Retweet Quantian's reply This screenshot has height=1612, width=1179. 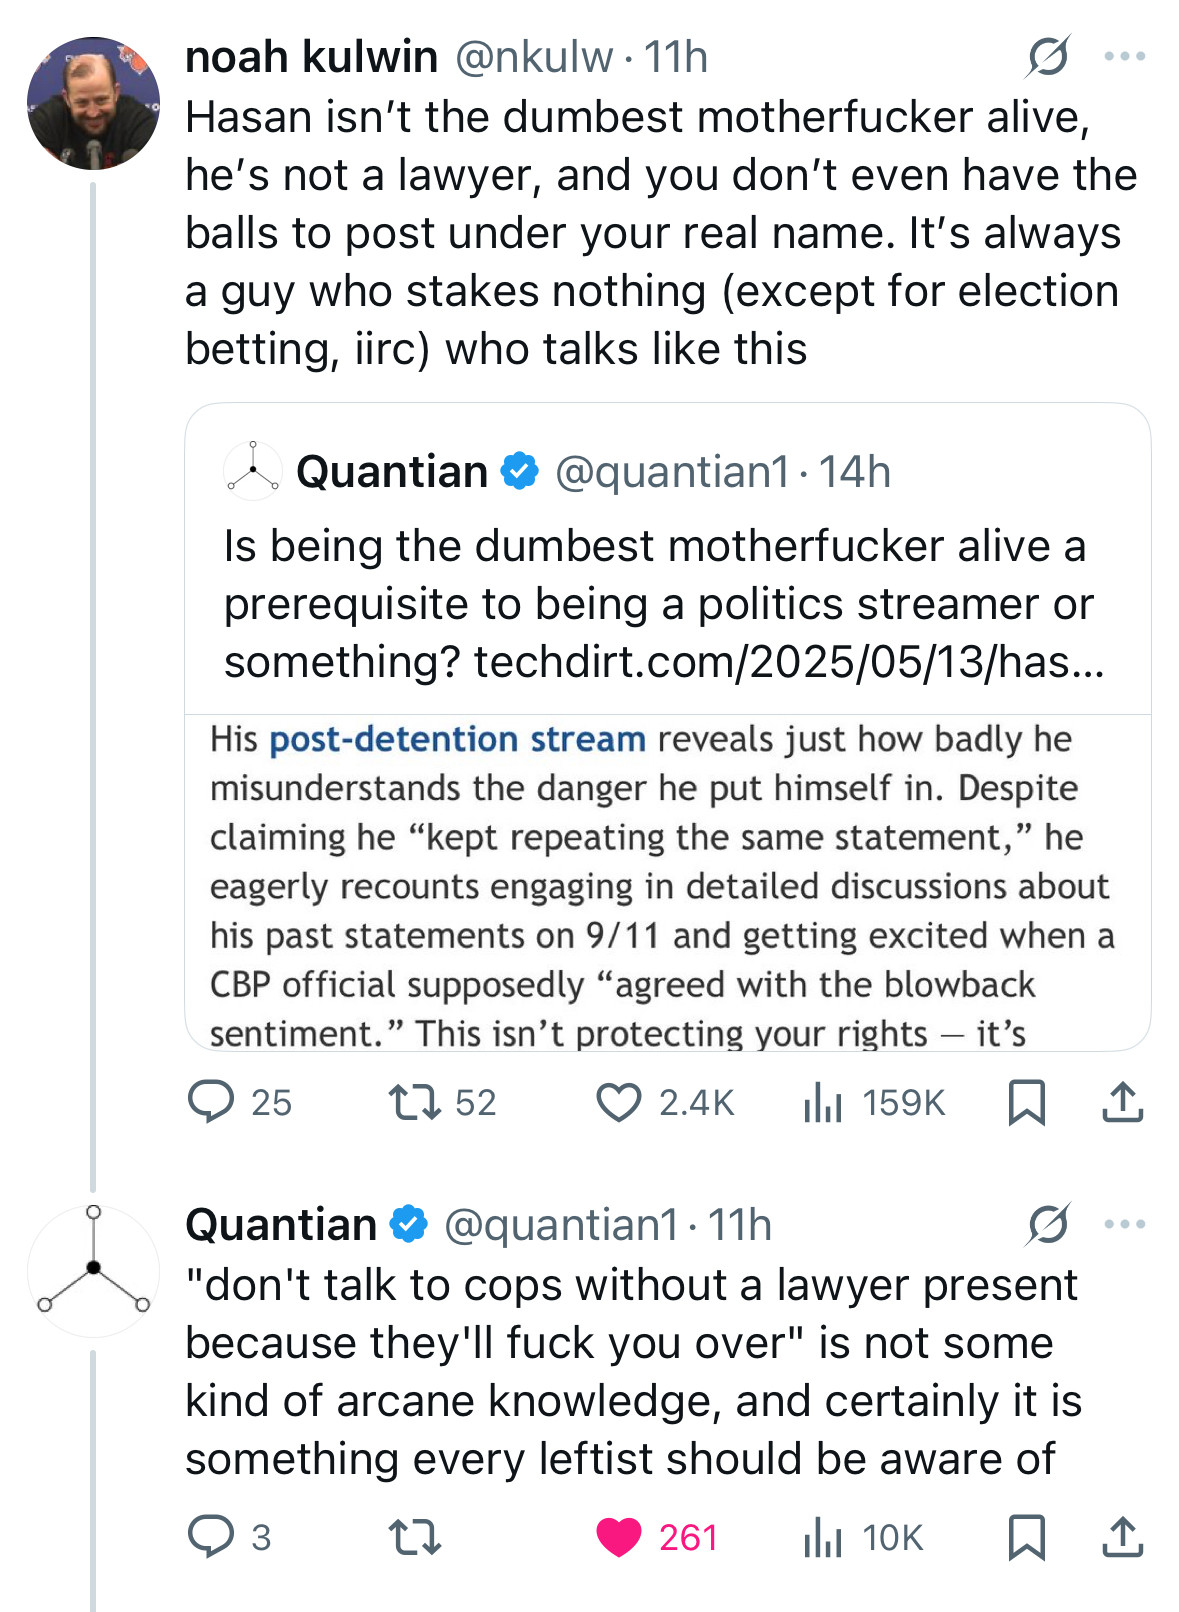click(414, 1537)
